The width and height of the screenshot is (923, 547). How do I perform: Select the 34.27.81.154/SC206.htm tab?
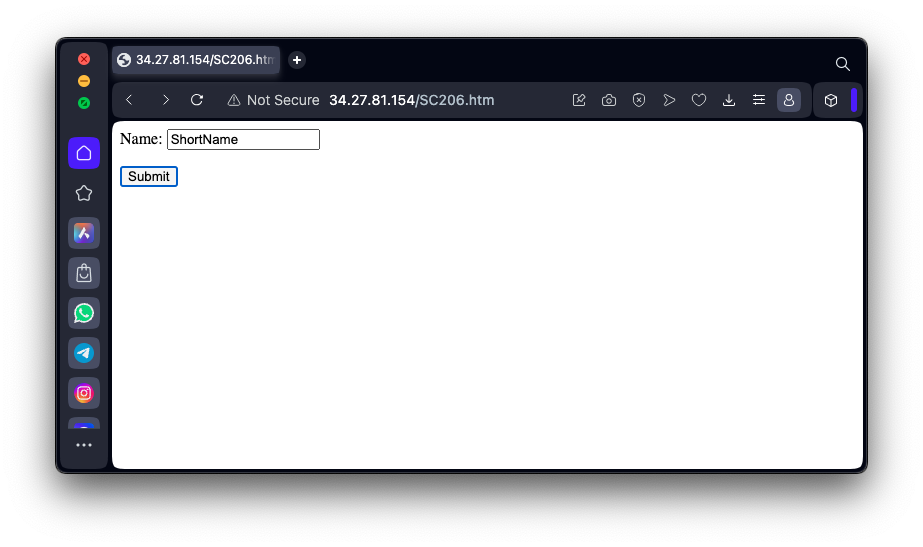(x=196, y=60)
